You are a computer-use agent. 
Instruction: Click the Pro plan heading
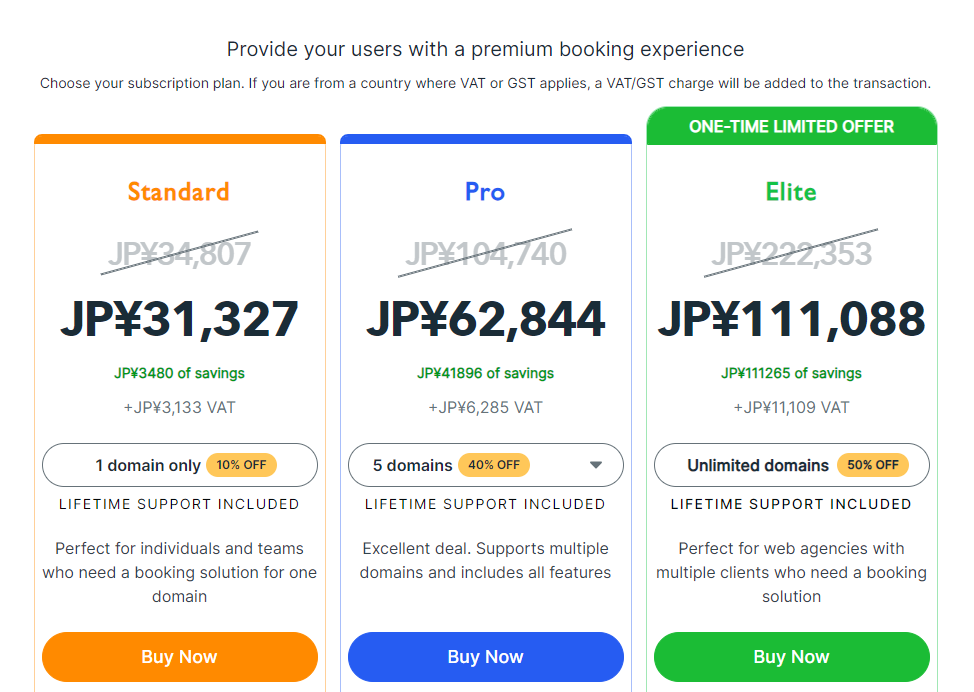tap(485, 191)
